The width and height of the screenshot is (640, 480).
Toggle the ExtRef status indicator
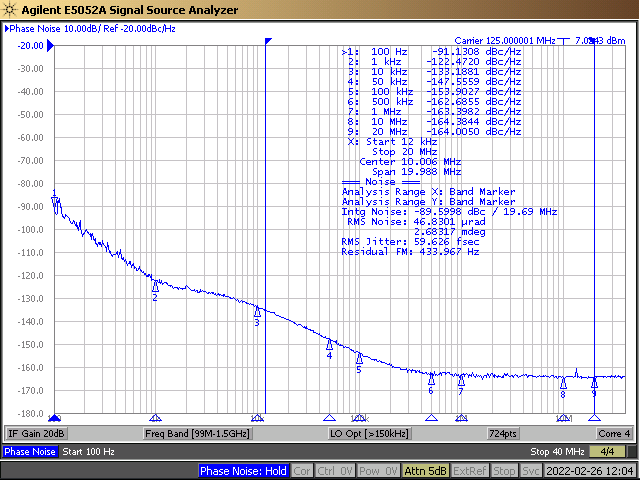pyautogui.click(x=469, y=471)
